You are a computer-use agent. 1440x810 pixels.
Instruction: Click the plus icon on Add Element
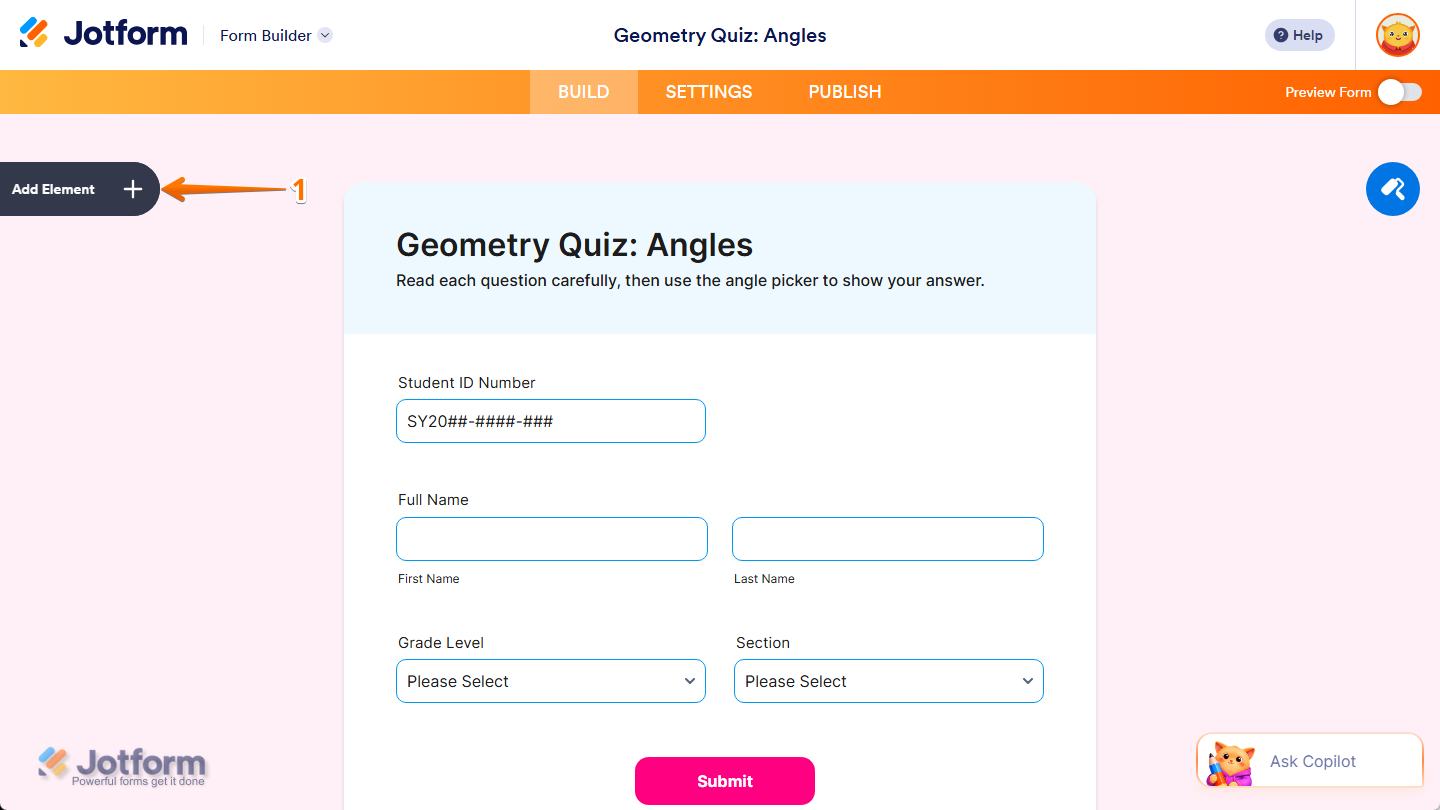coord(132,189)
